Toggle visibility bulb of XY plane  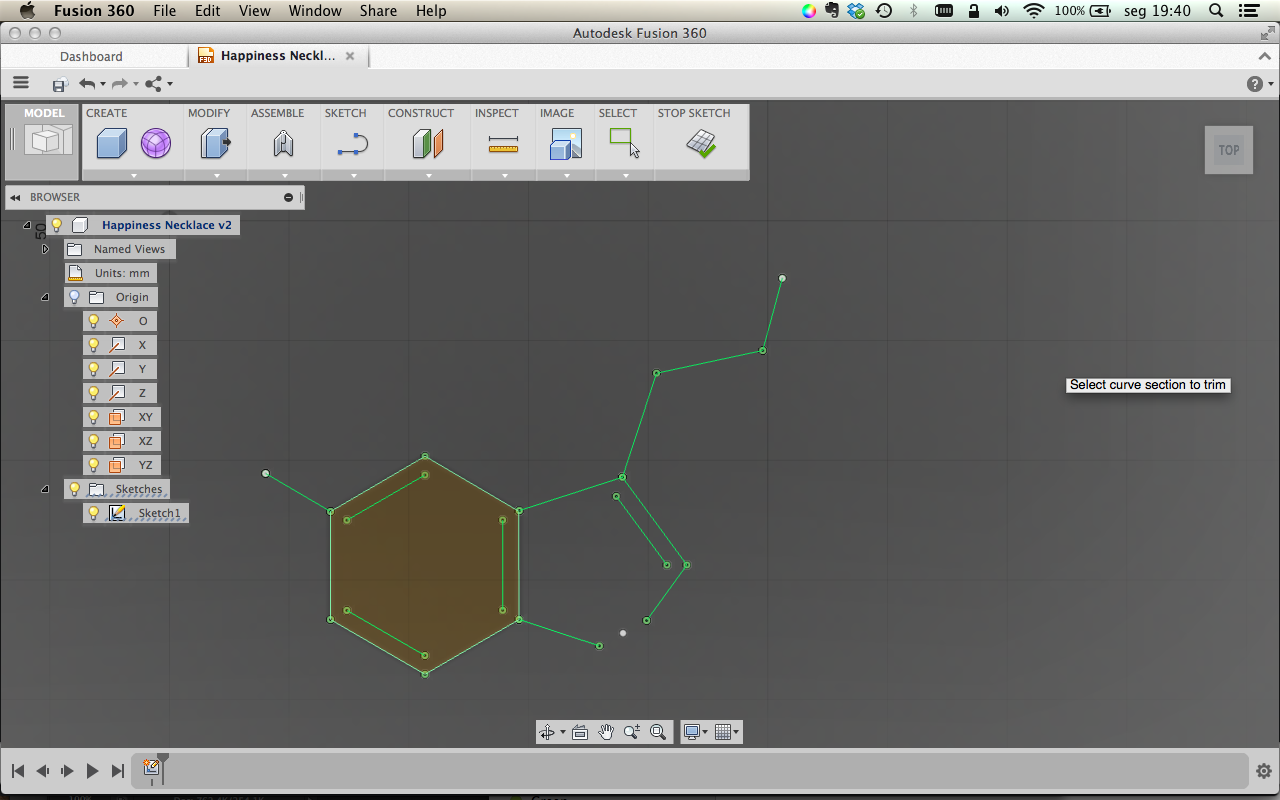[x=94, y=417]
